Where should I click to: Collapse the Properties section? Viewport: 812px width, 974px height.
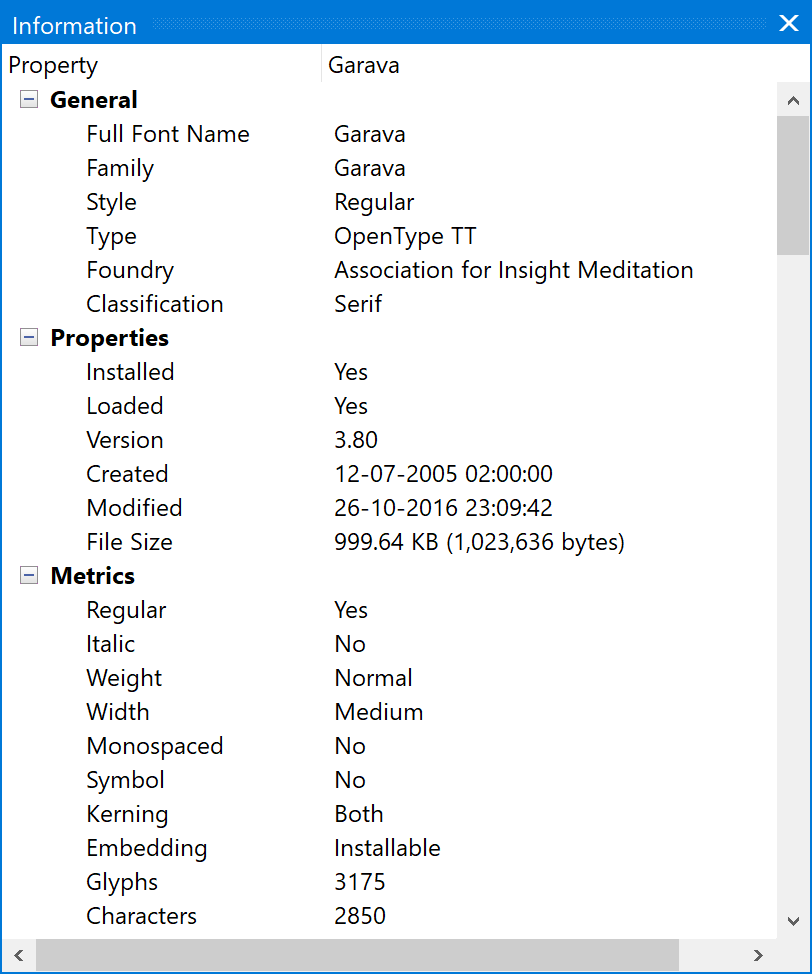(29, 337)
